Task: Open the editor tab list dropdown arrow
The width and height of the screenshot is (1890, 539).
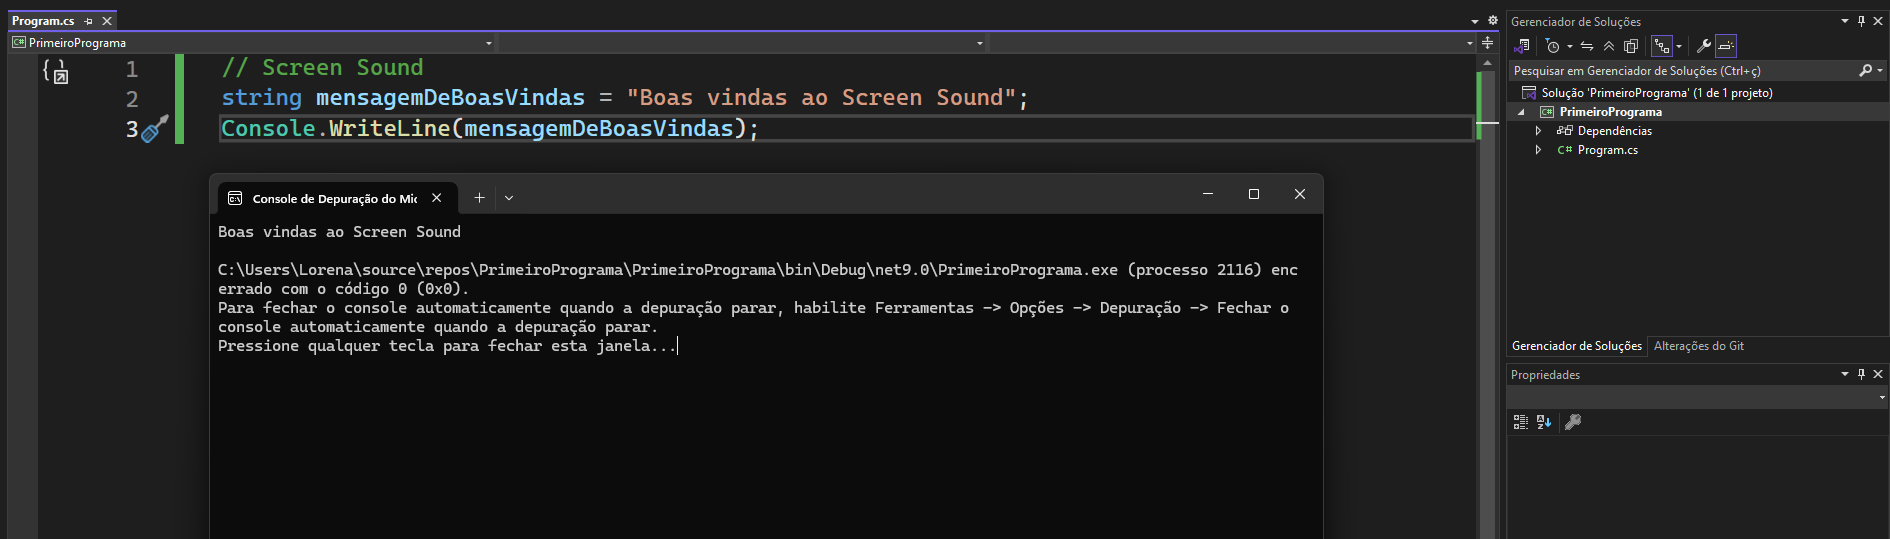Action: (1475, 21)
